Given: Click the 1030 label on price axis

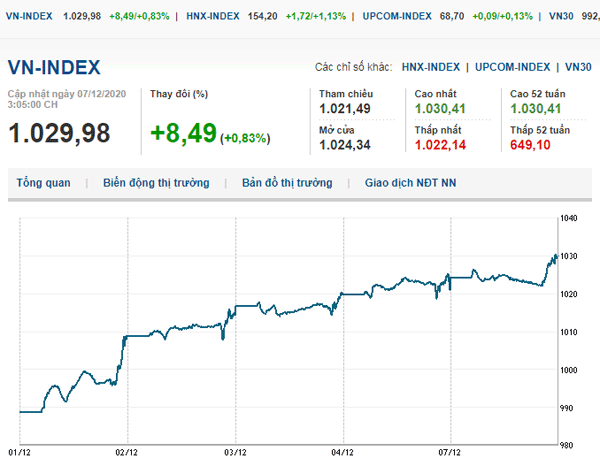Looking at the screenshot, I should (569, 256).
